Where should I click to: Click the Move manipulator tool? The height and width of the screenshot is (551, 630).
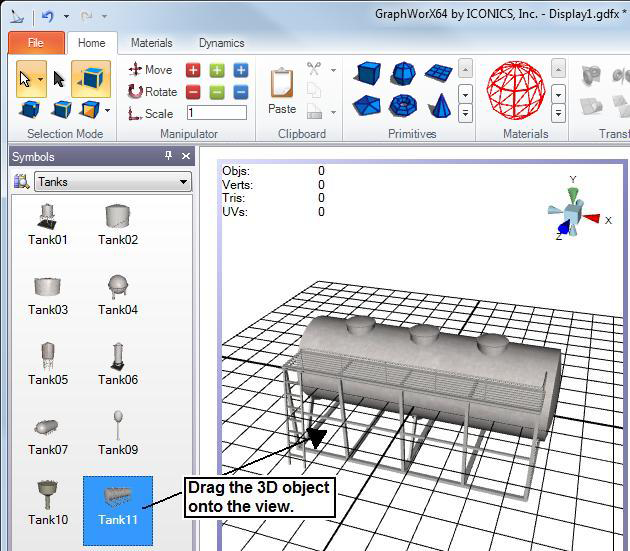click(149, 70)
